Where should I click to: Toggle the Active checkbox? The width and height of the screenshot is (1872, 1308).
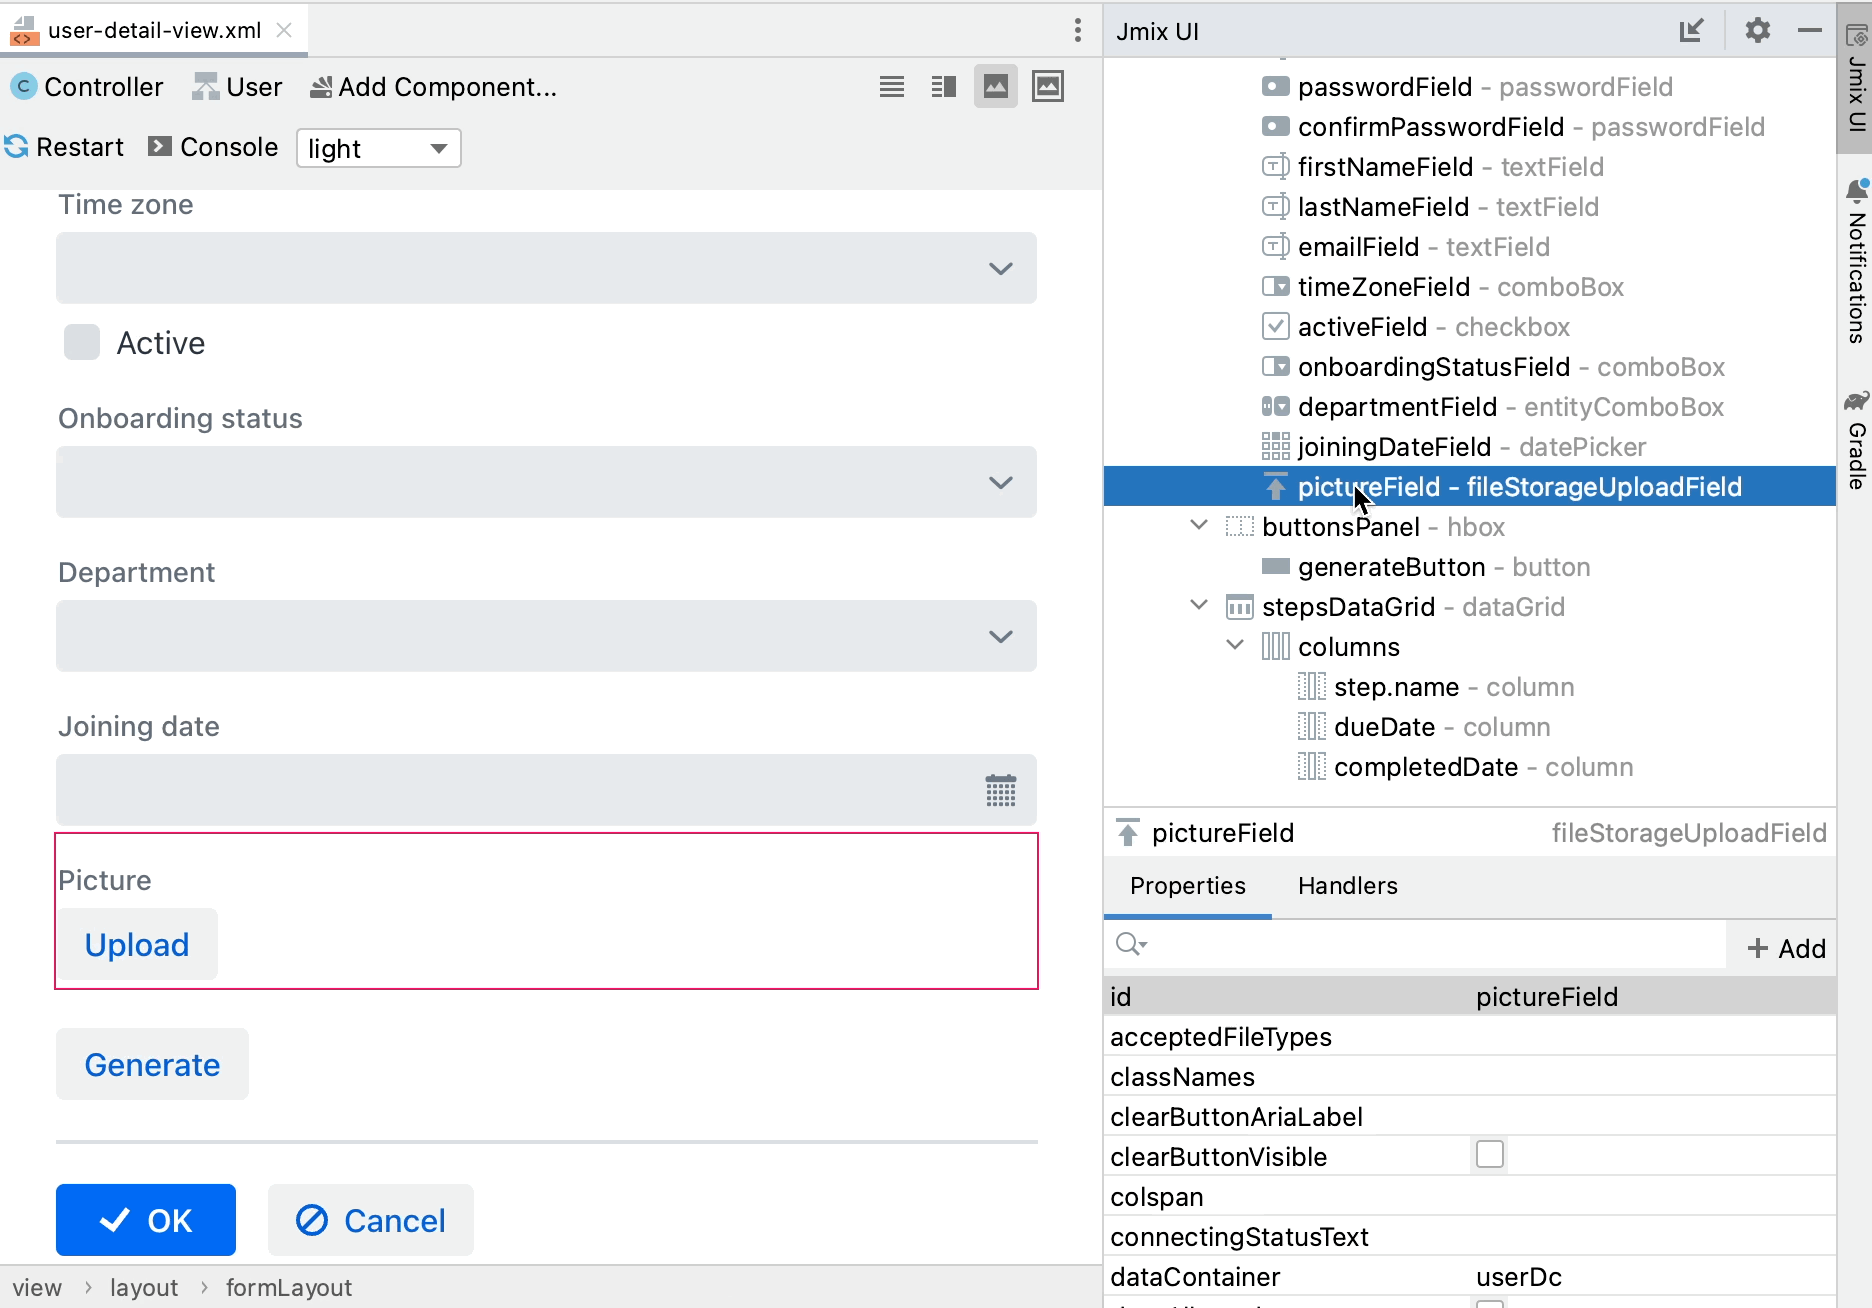82,342
